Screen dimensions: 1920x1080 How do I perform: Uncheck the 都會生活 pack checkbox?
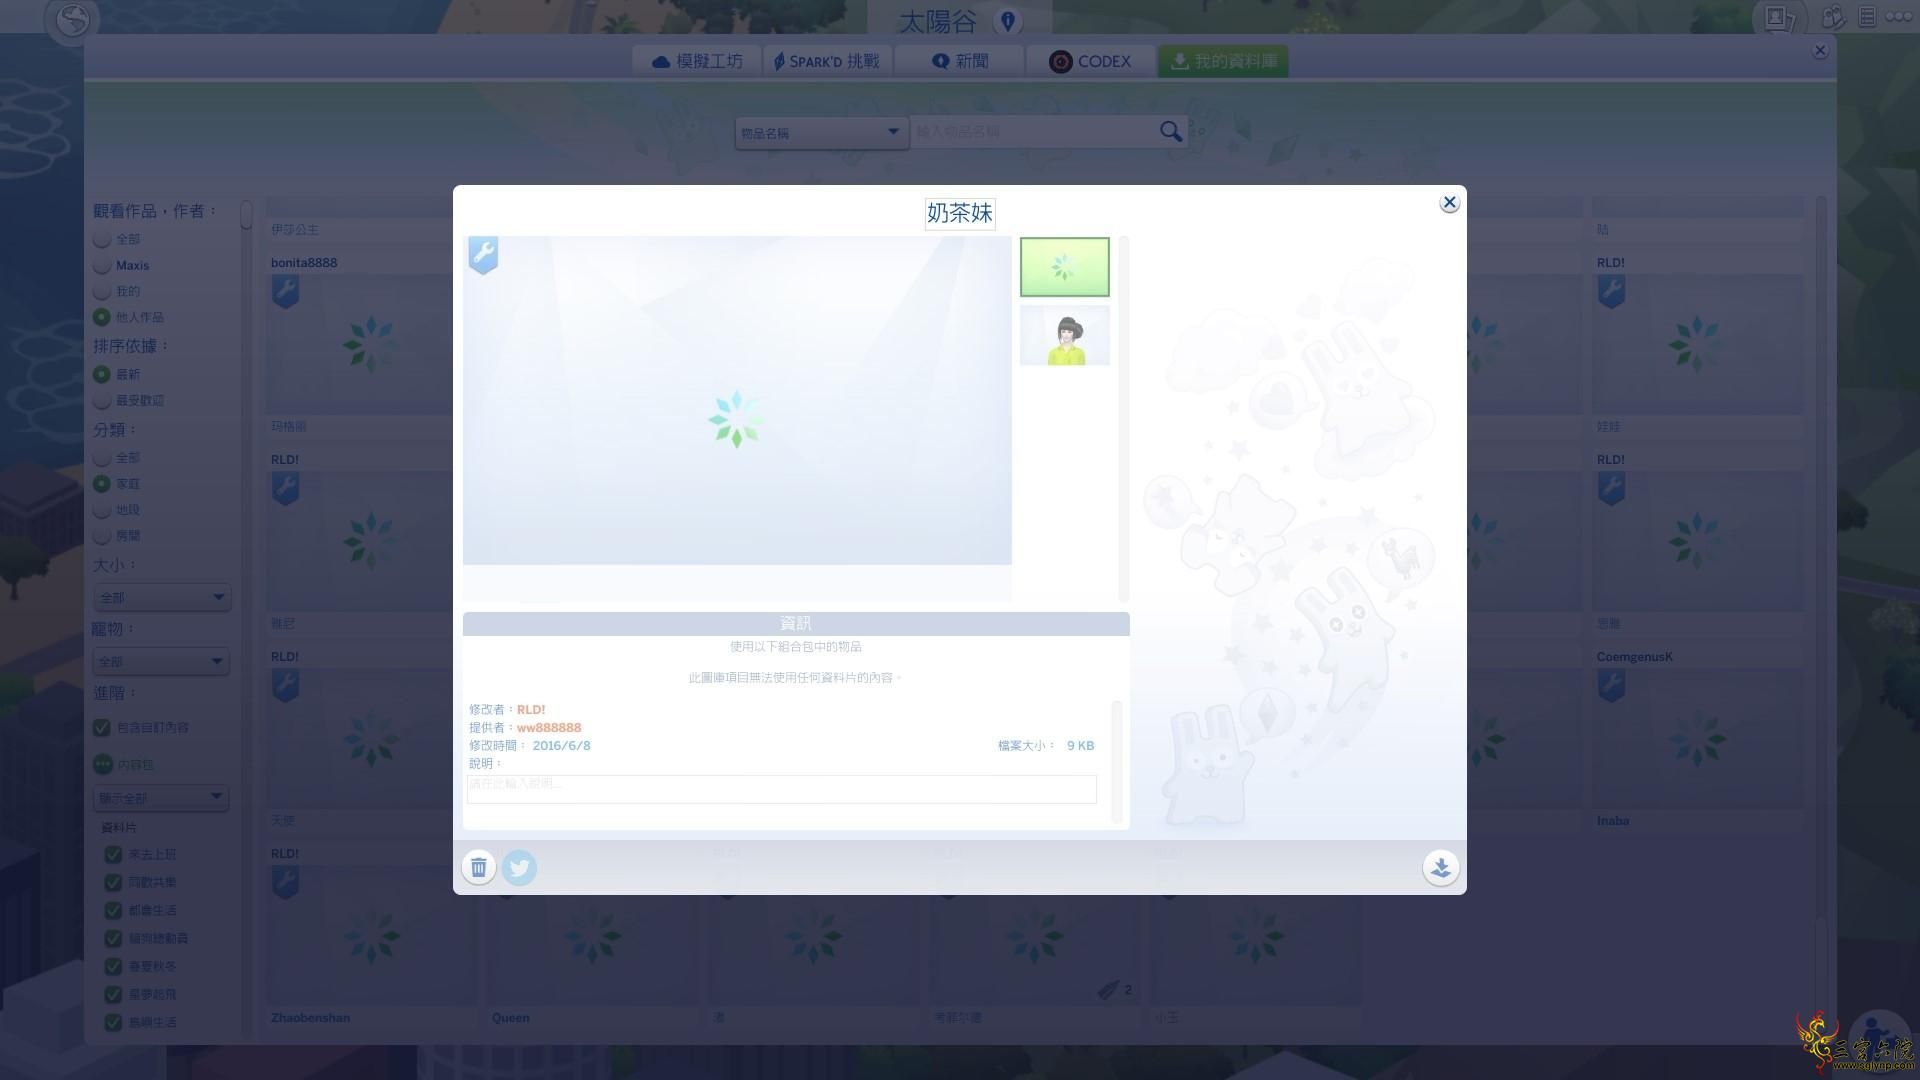click(x=113, y=911)
